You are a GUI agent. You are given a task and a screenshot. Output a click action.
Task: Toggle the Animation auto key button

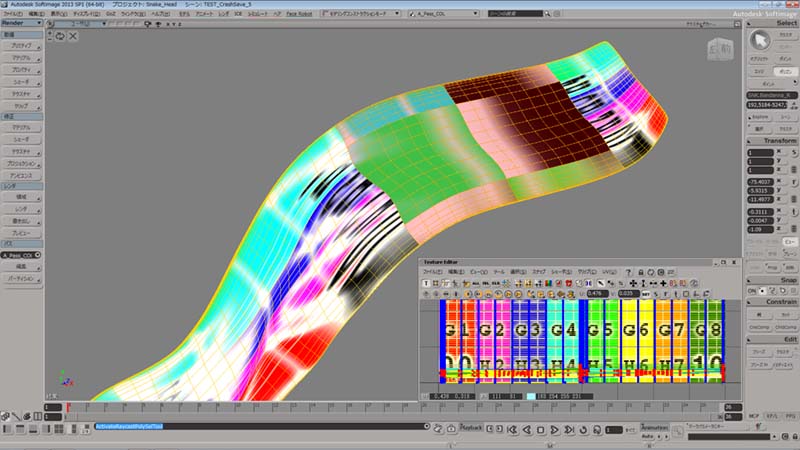[648, 437]
